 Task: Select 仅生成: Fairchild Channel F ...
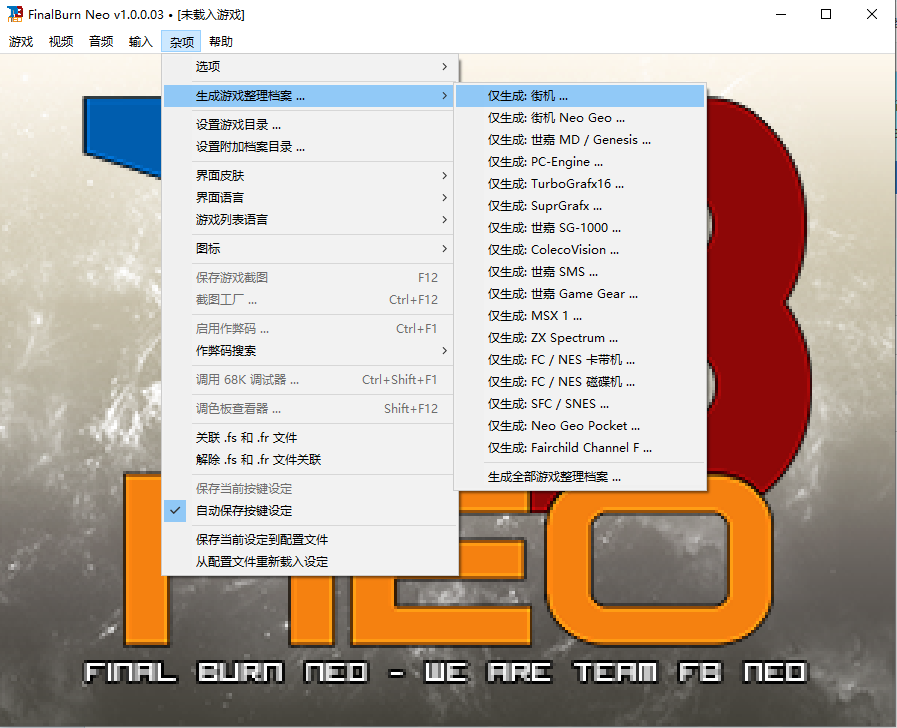[x=580, y=448]
